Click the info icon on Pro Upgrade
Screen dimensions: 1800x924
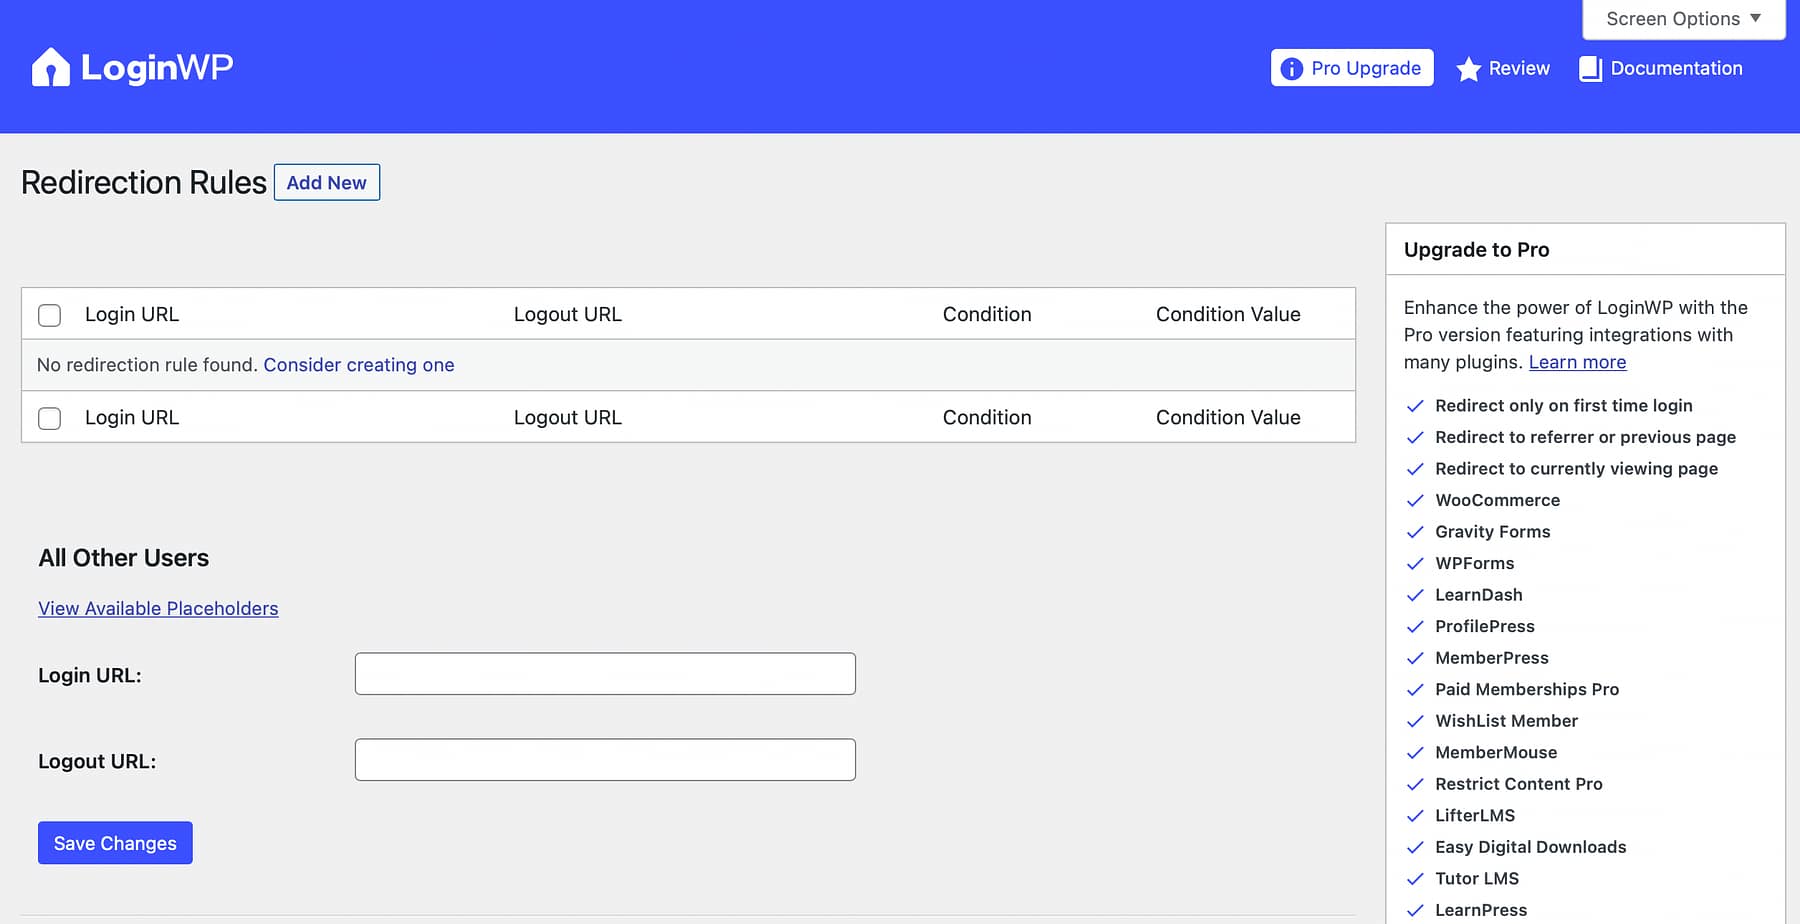click(x=1291, y=68)
